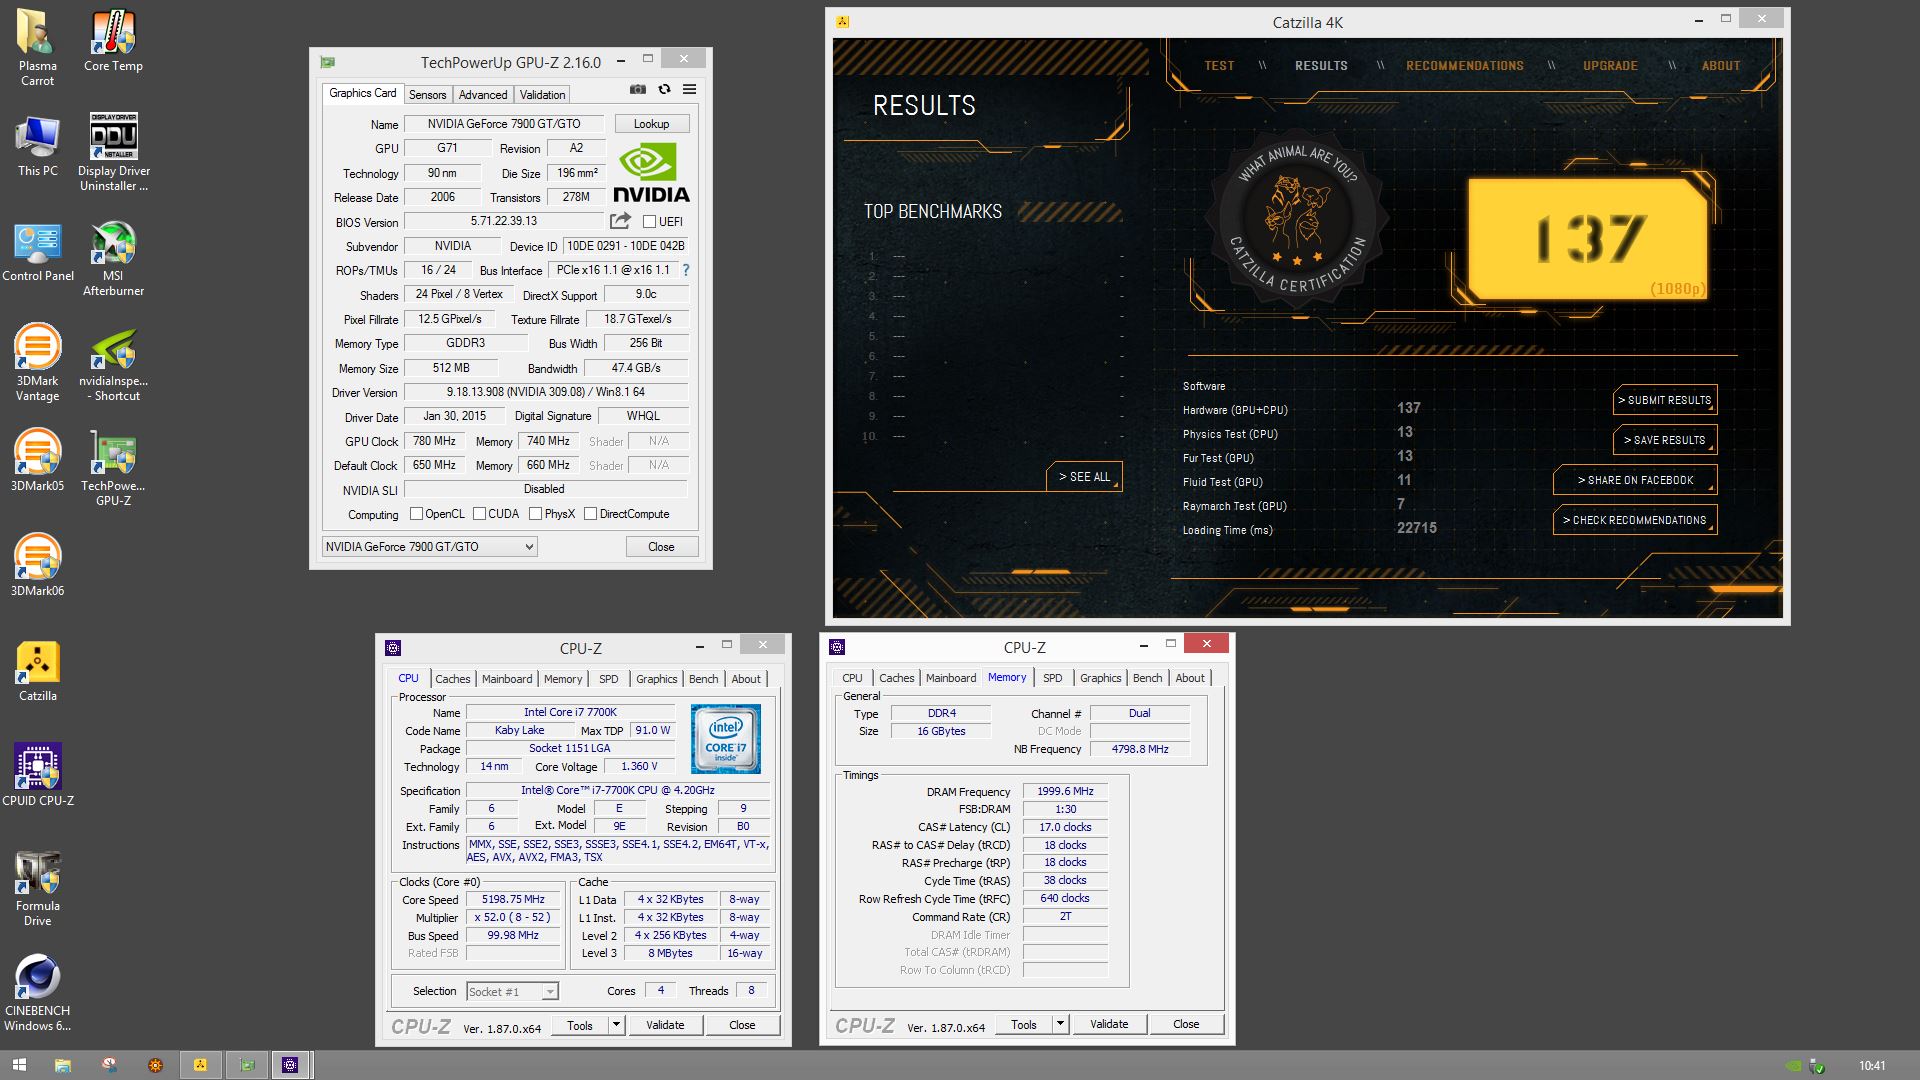Select the 3DMark05 desktop icon
This screenshot has height=1080, width=1920.
(37, 460)
